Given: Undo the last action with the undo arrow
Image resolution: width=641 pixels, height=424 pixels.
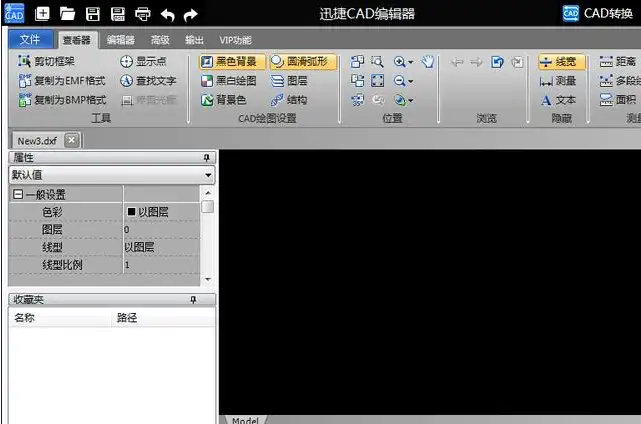Looking at the screenshot, I should click(167, 15).
